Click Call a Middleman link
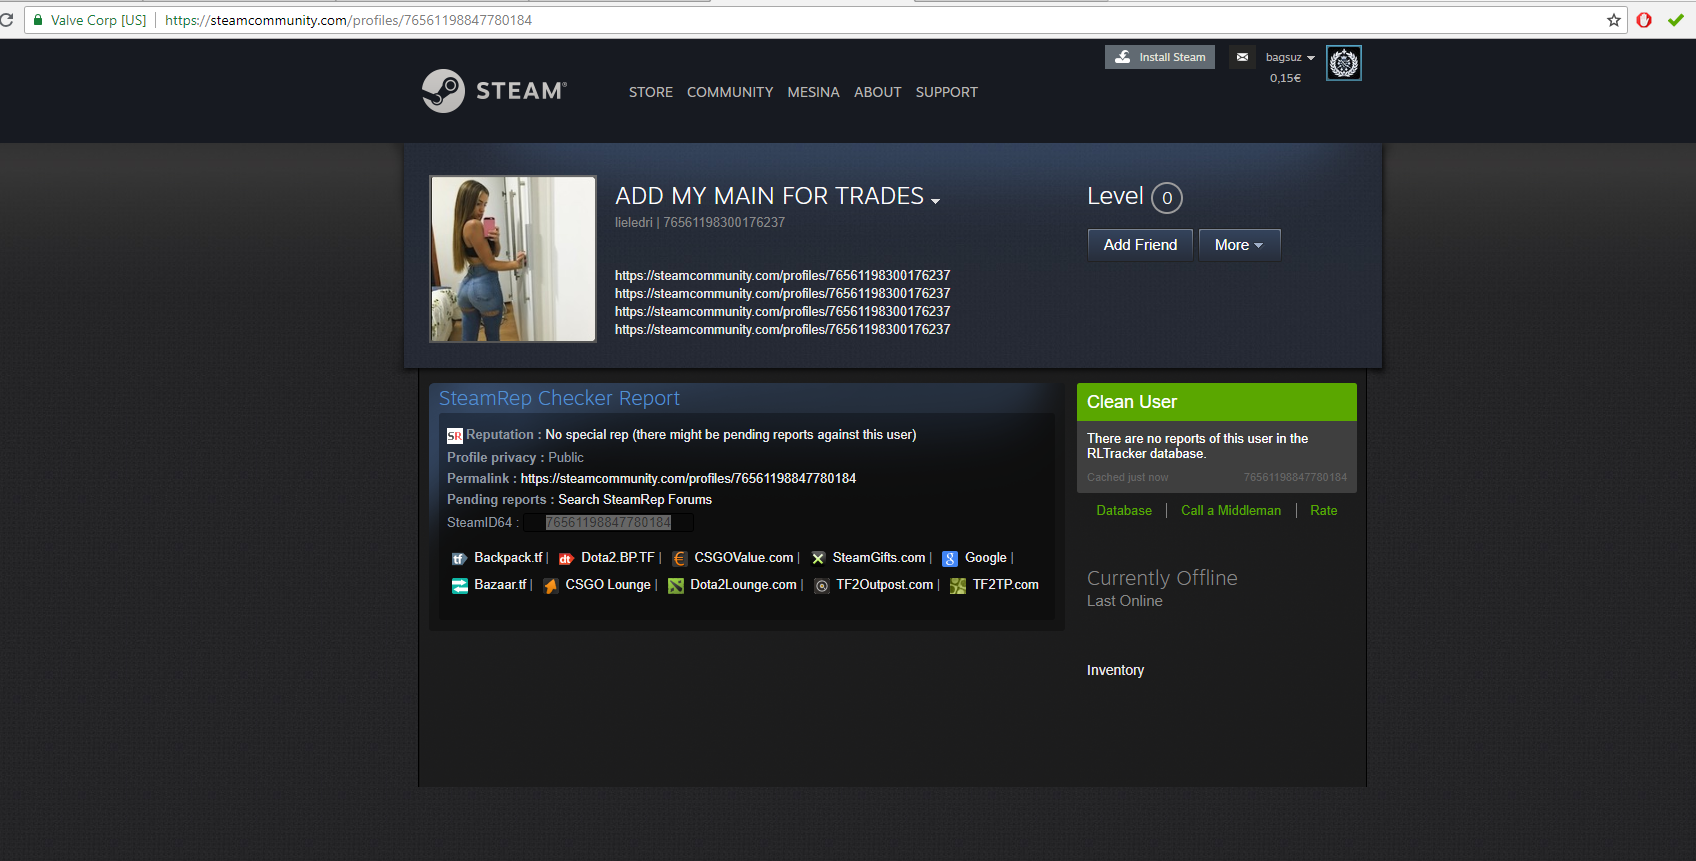 [x=1231, y=510]
